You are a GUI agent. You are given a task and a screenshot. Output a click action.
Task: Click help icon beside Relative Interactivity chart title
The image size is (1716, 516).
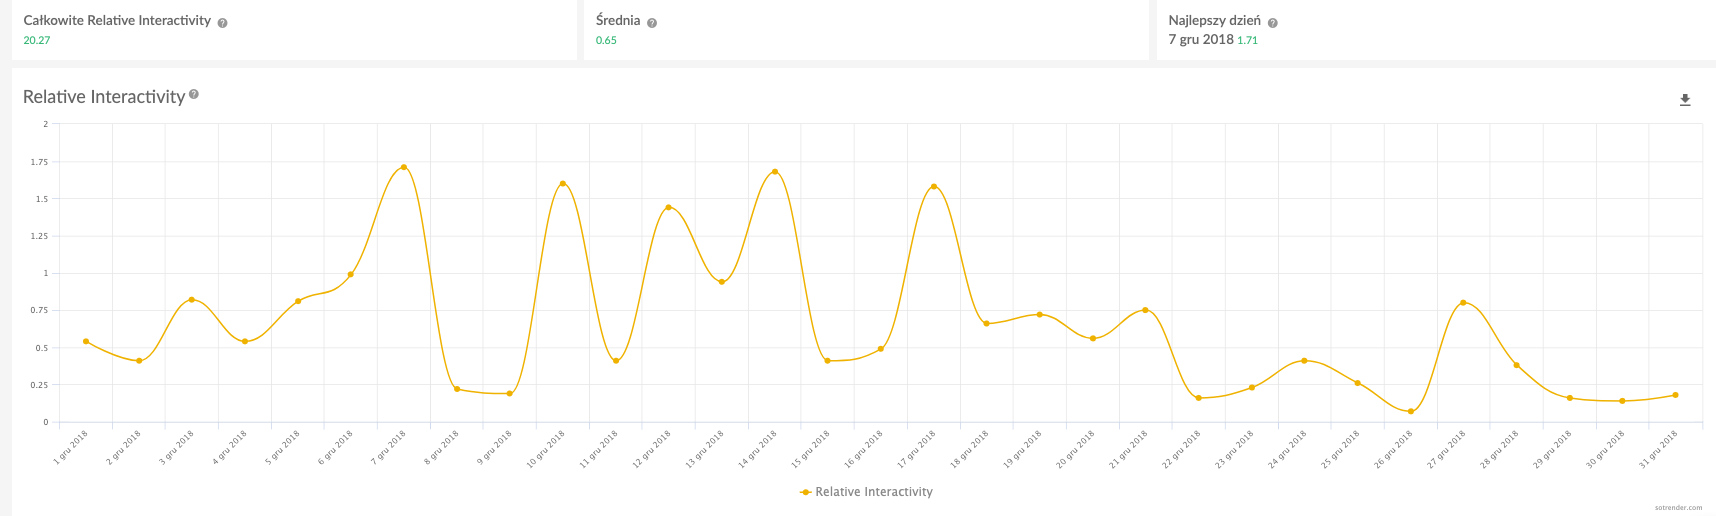tap(194, 94)
